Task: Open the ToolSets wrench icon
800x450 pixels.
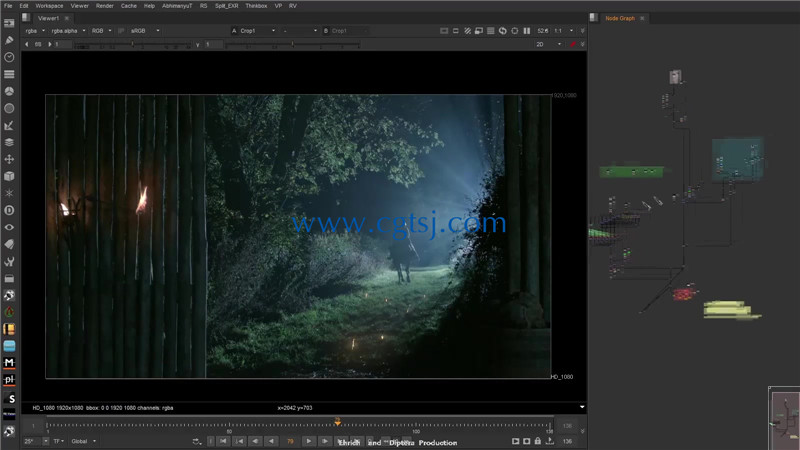Action: coord(9,262)
